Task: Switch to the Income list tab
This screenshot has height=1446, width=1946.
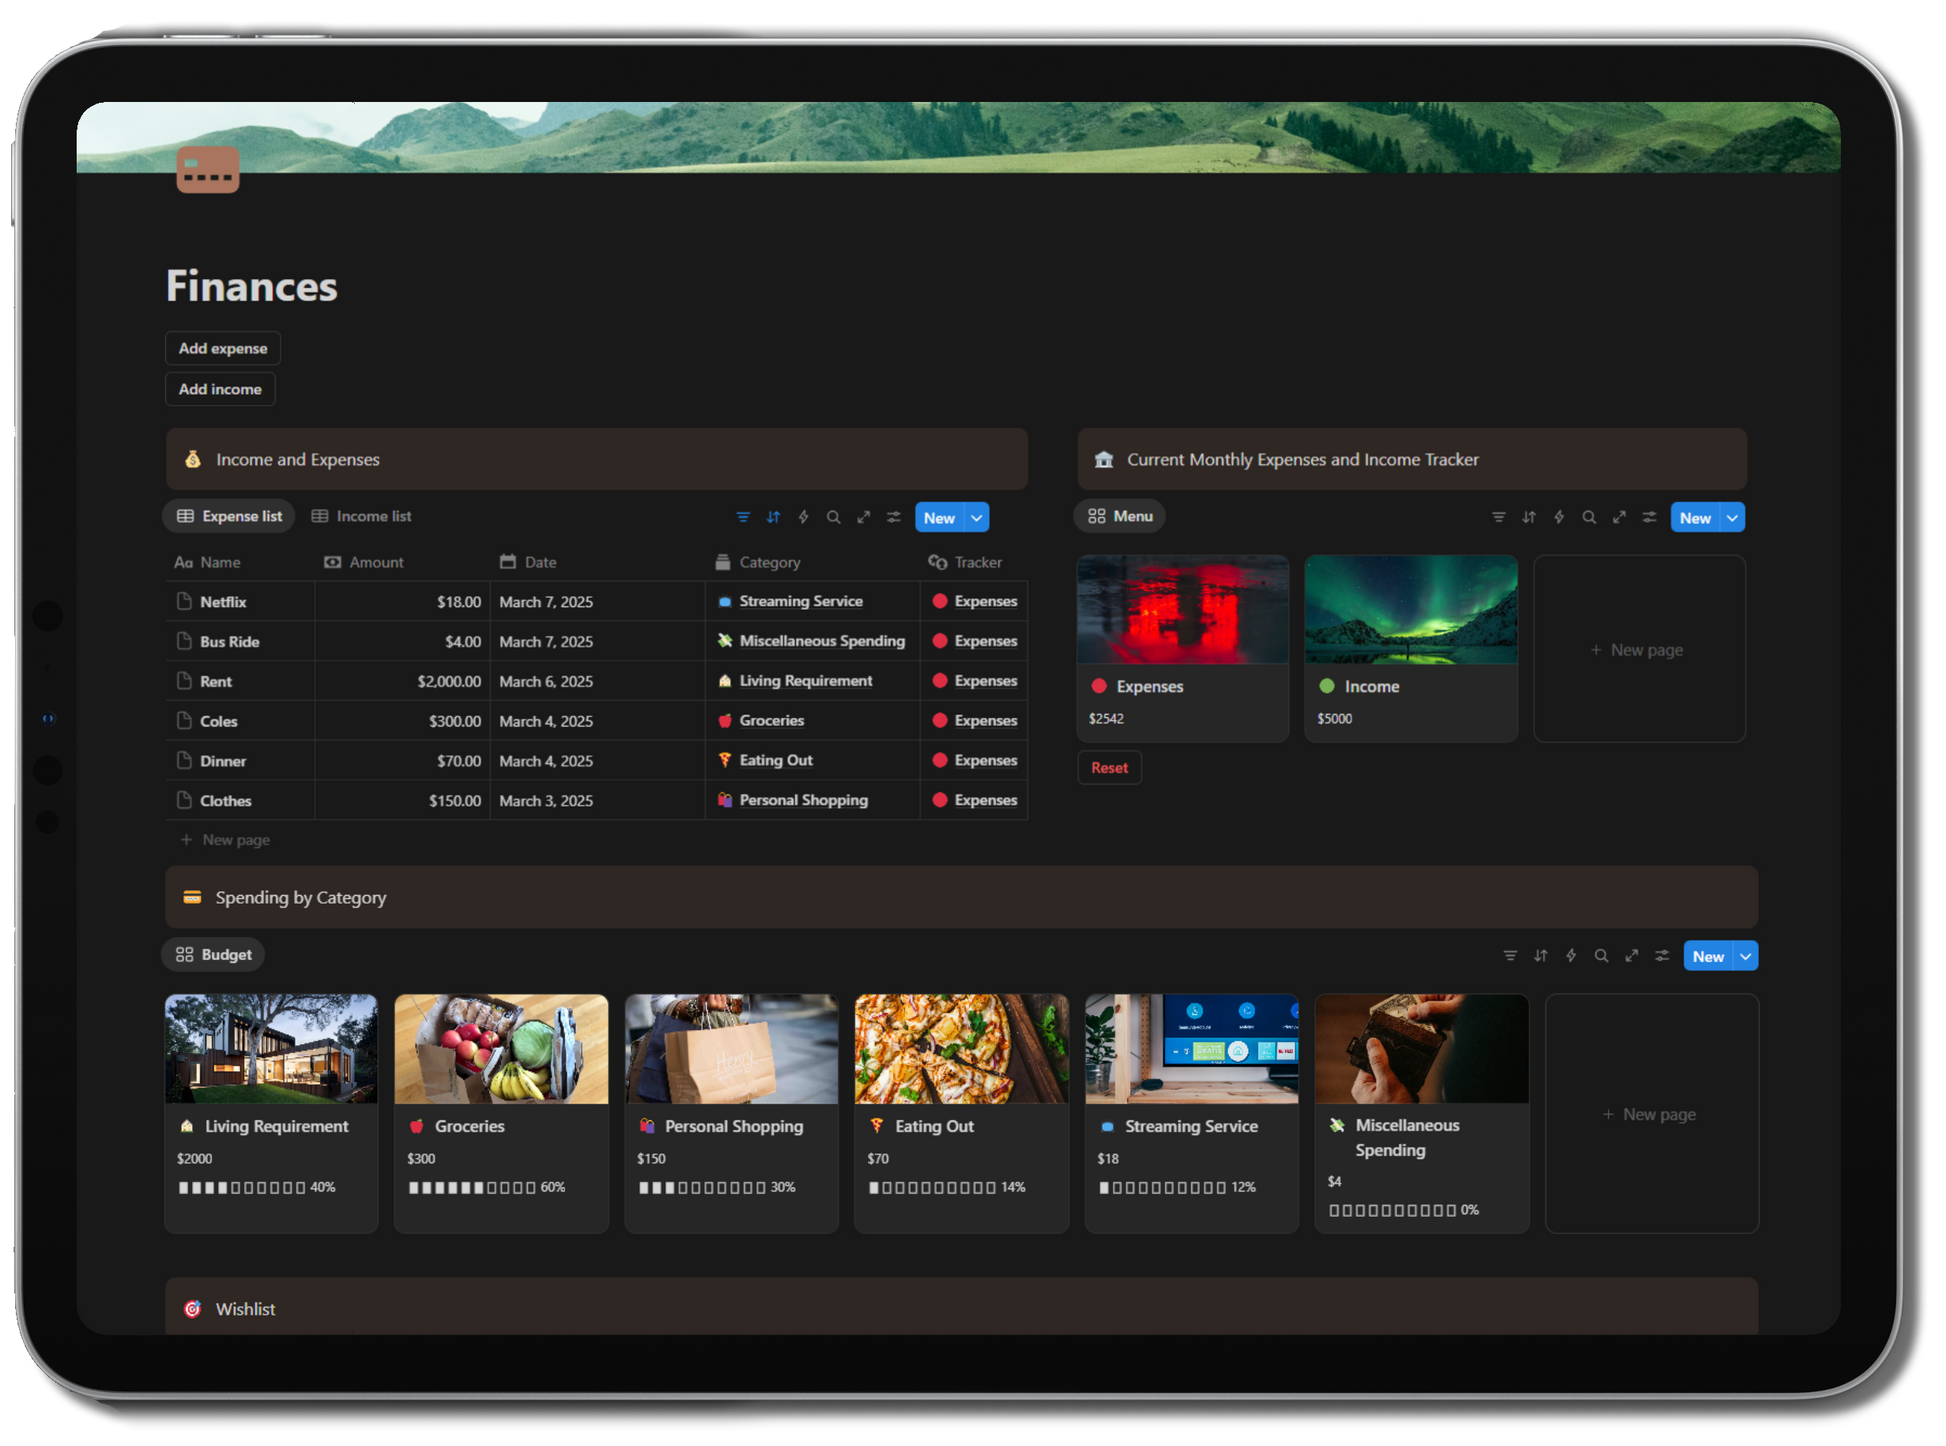Action: (362, 516)
